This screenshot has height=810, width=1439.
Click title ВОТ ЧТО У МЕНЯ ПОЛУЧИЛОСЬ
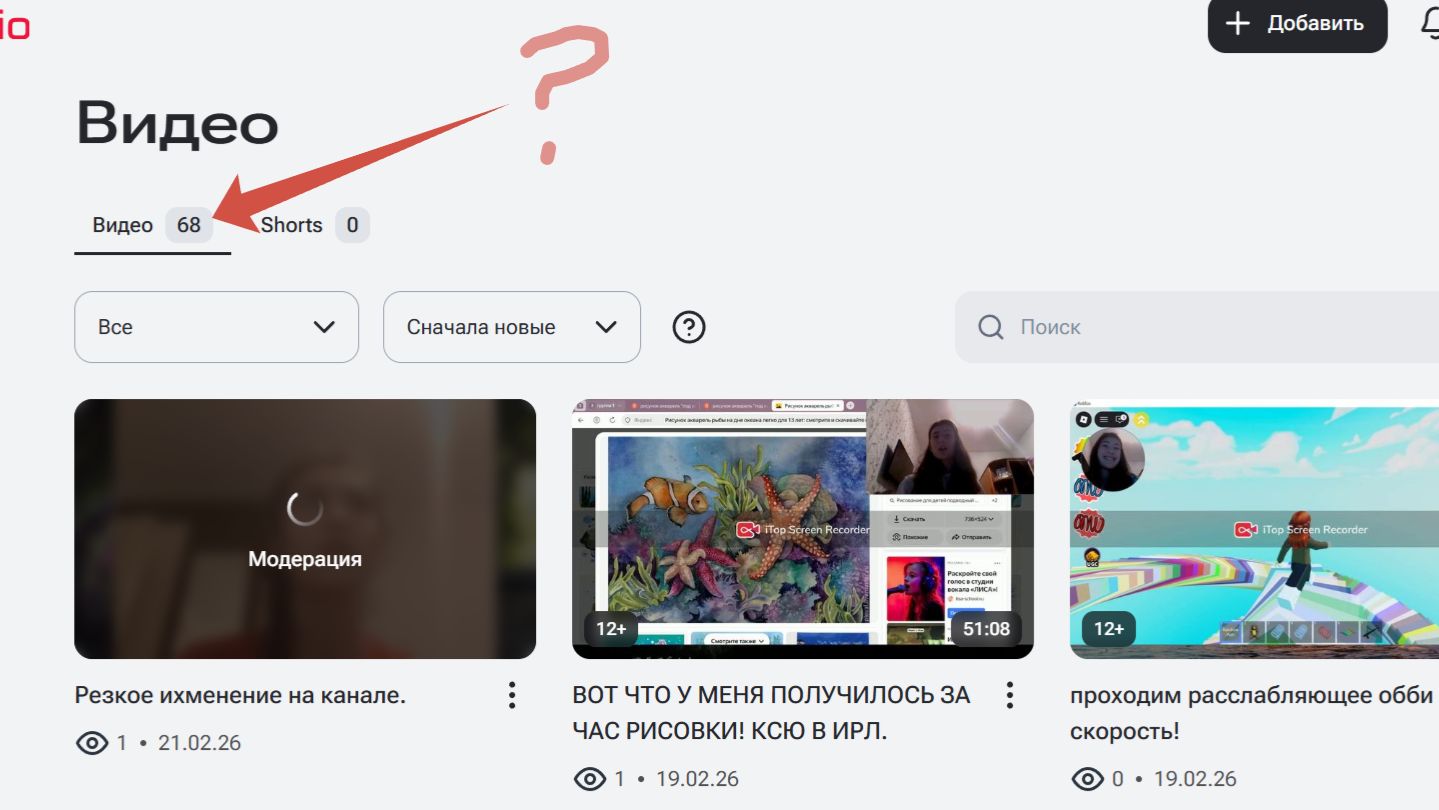coord(771,713)
